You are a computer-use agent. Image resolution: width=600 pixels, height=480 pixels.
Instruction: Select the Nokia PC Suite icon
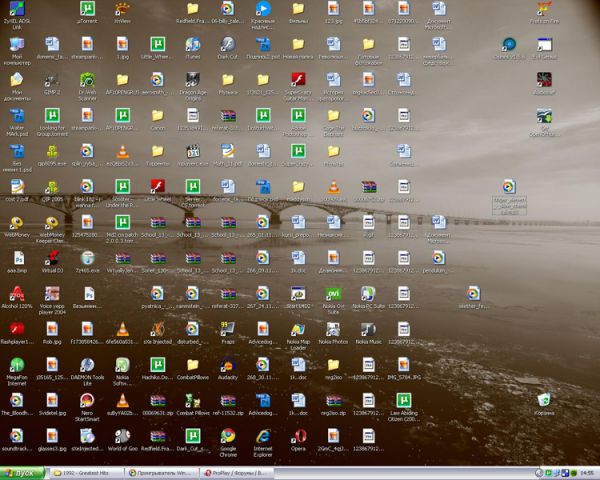tap(369, 293)
